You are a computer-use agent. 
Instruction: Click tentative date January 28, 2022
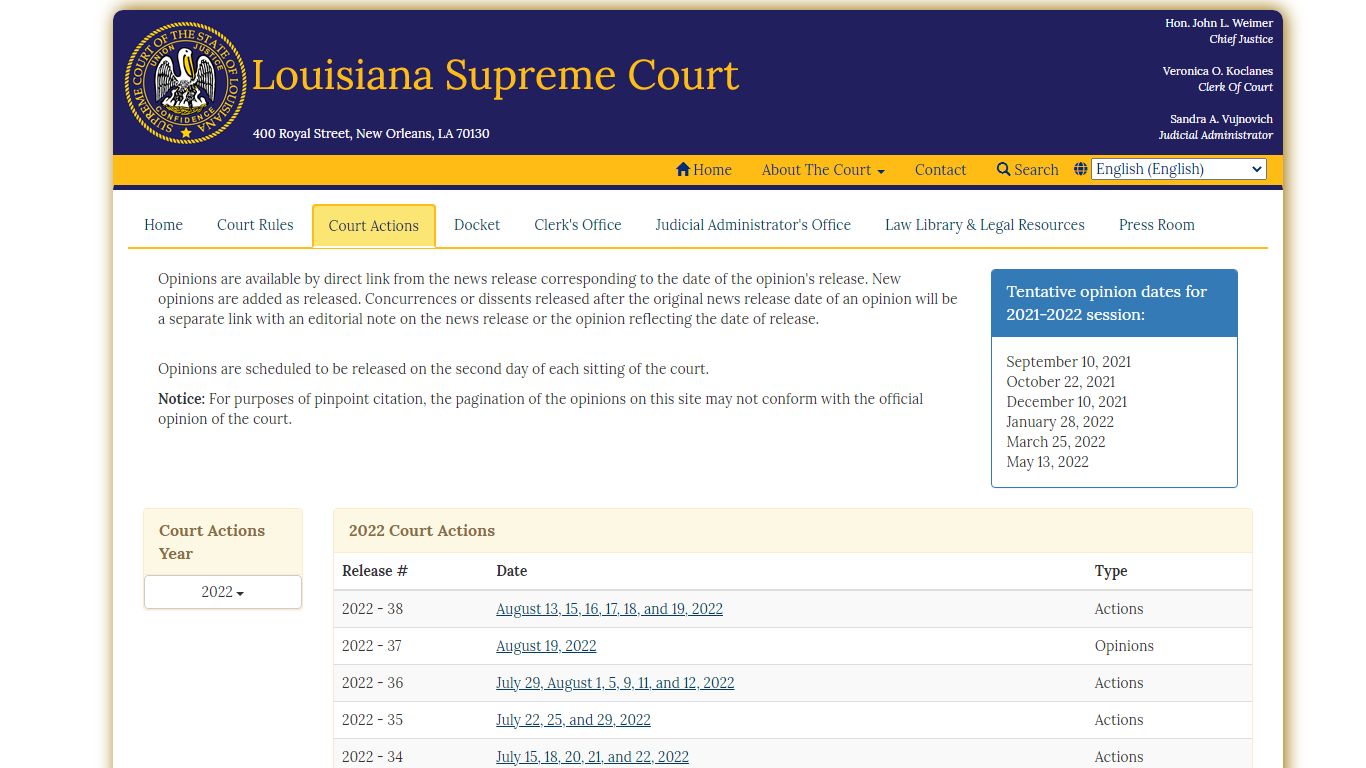coord(1060,422)
